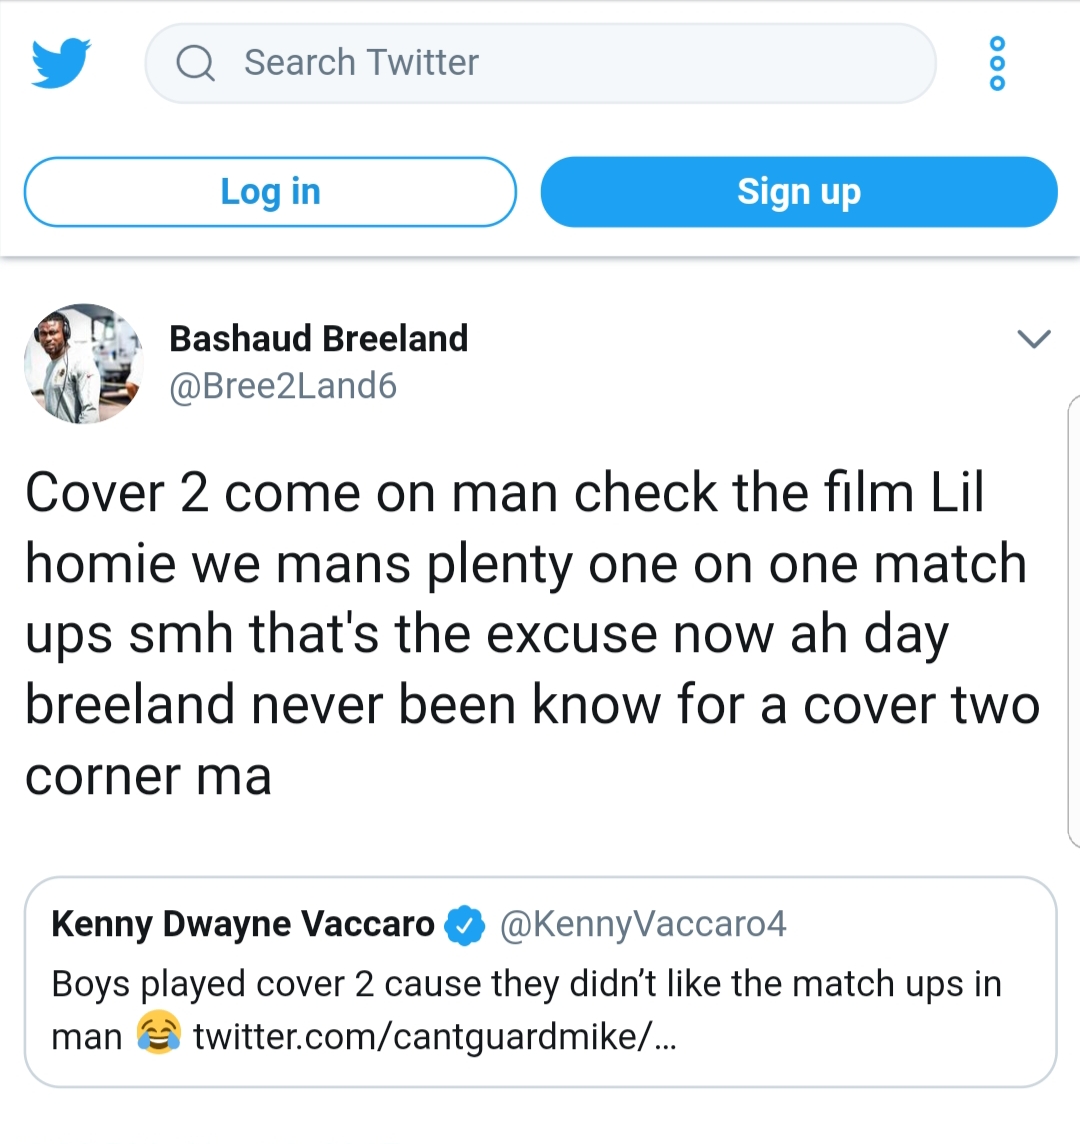
Task: Click the Bashaud Breeland display name
Action: point(318,339)
